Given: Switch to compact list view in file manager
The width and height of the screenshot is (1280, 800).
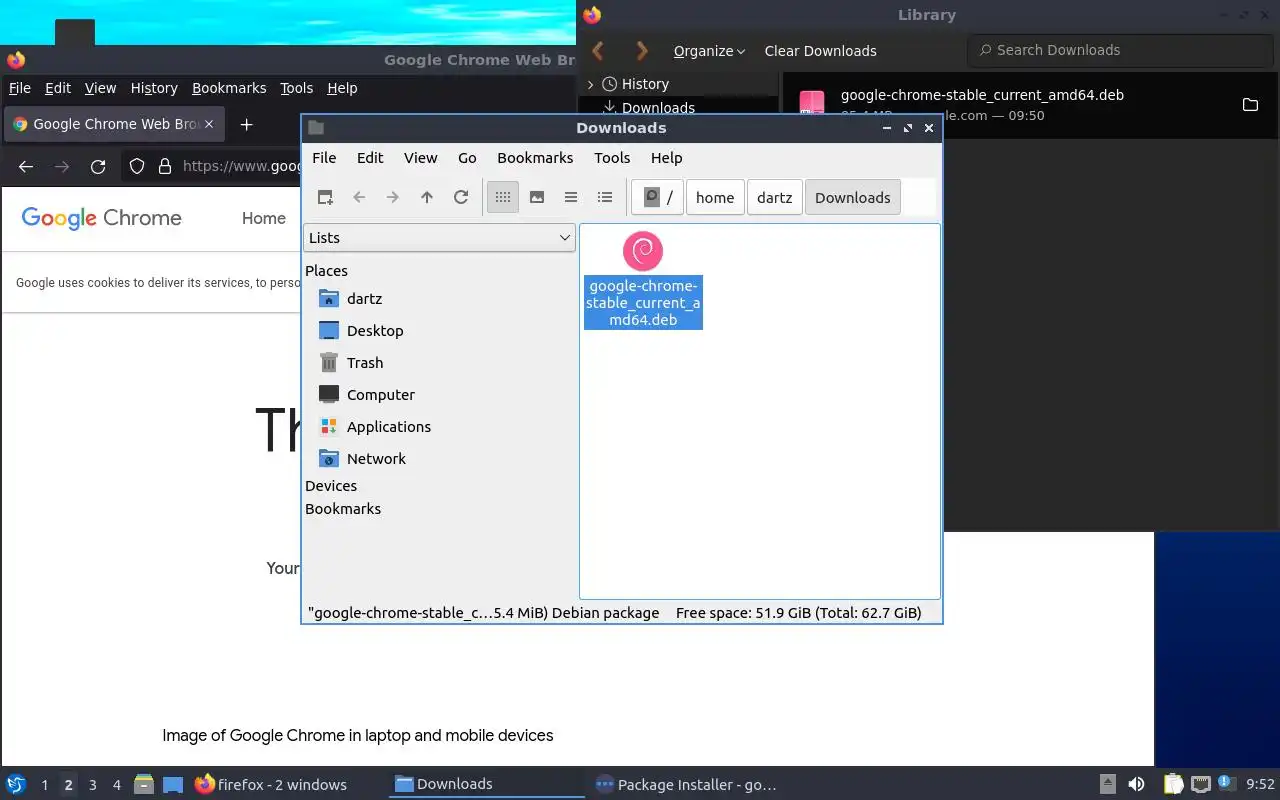Looking at the screenshot, I should tap(571, 197).
